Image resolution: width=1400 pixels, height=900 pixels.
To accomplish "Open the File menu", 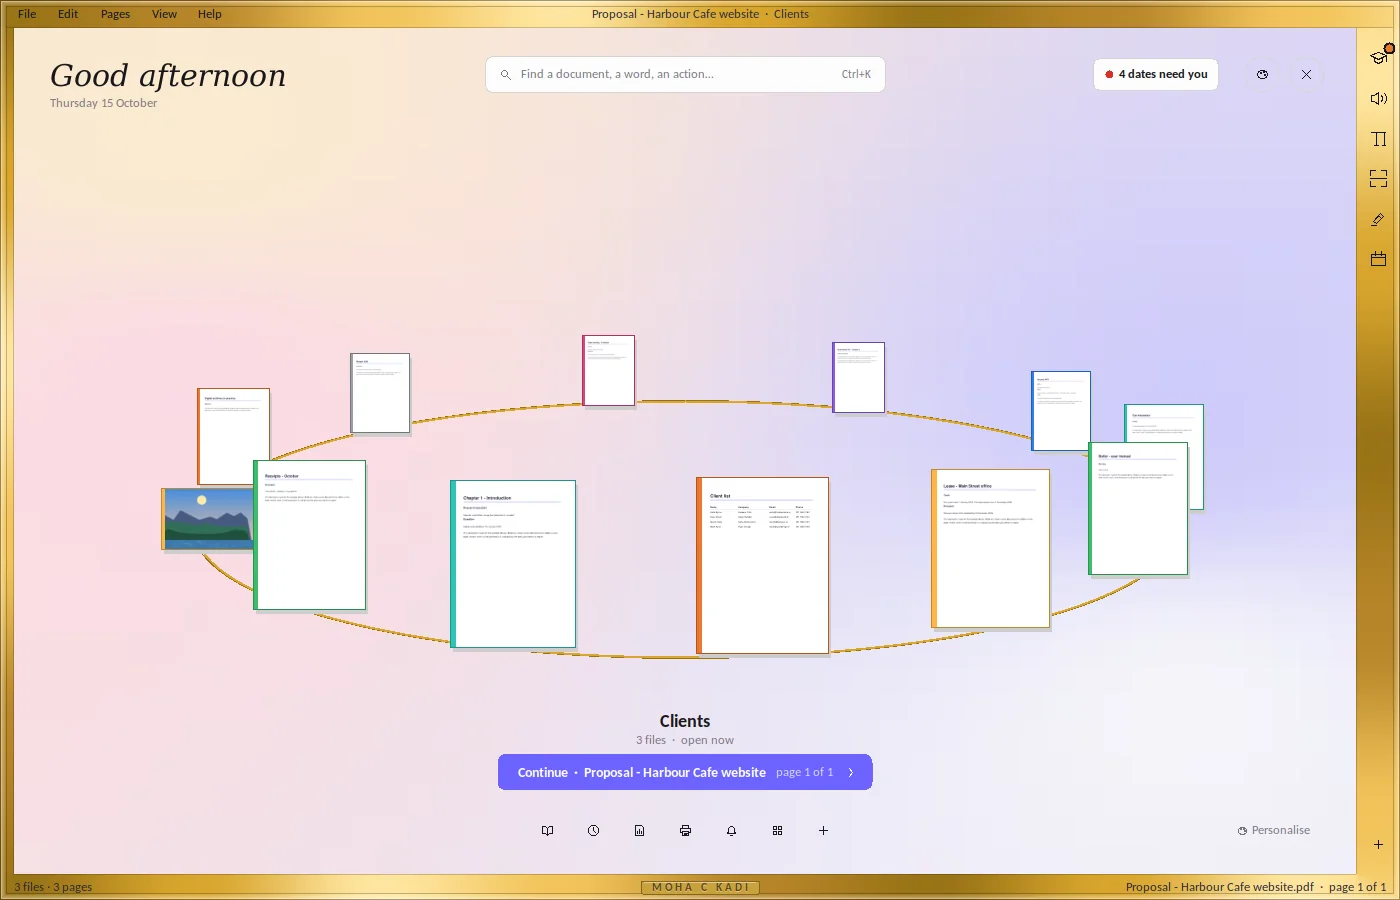I will [x=27, y=14].
